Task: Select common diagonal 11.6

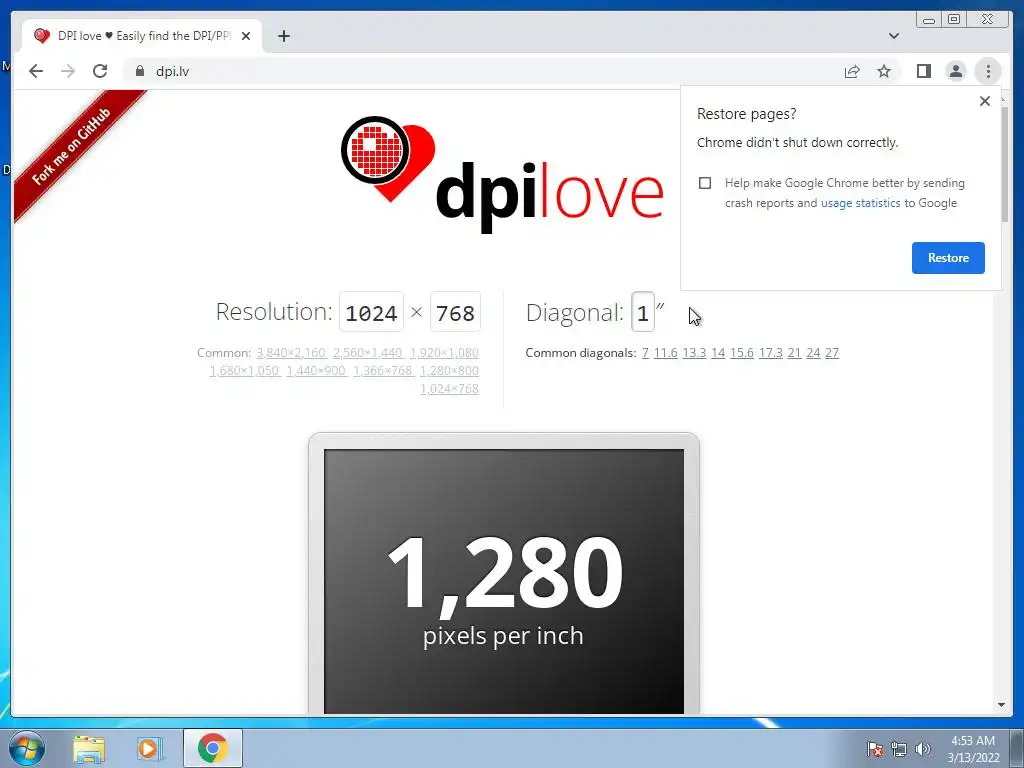Action: (665, 353)
